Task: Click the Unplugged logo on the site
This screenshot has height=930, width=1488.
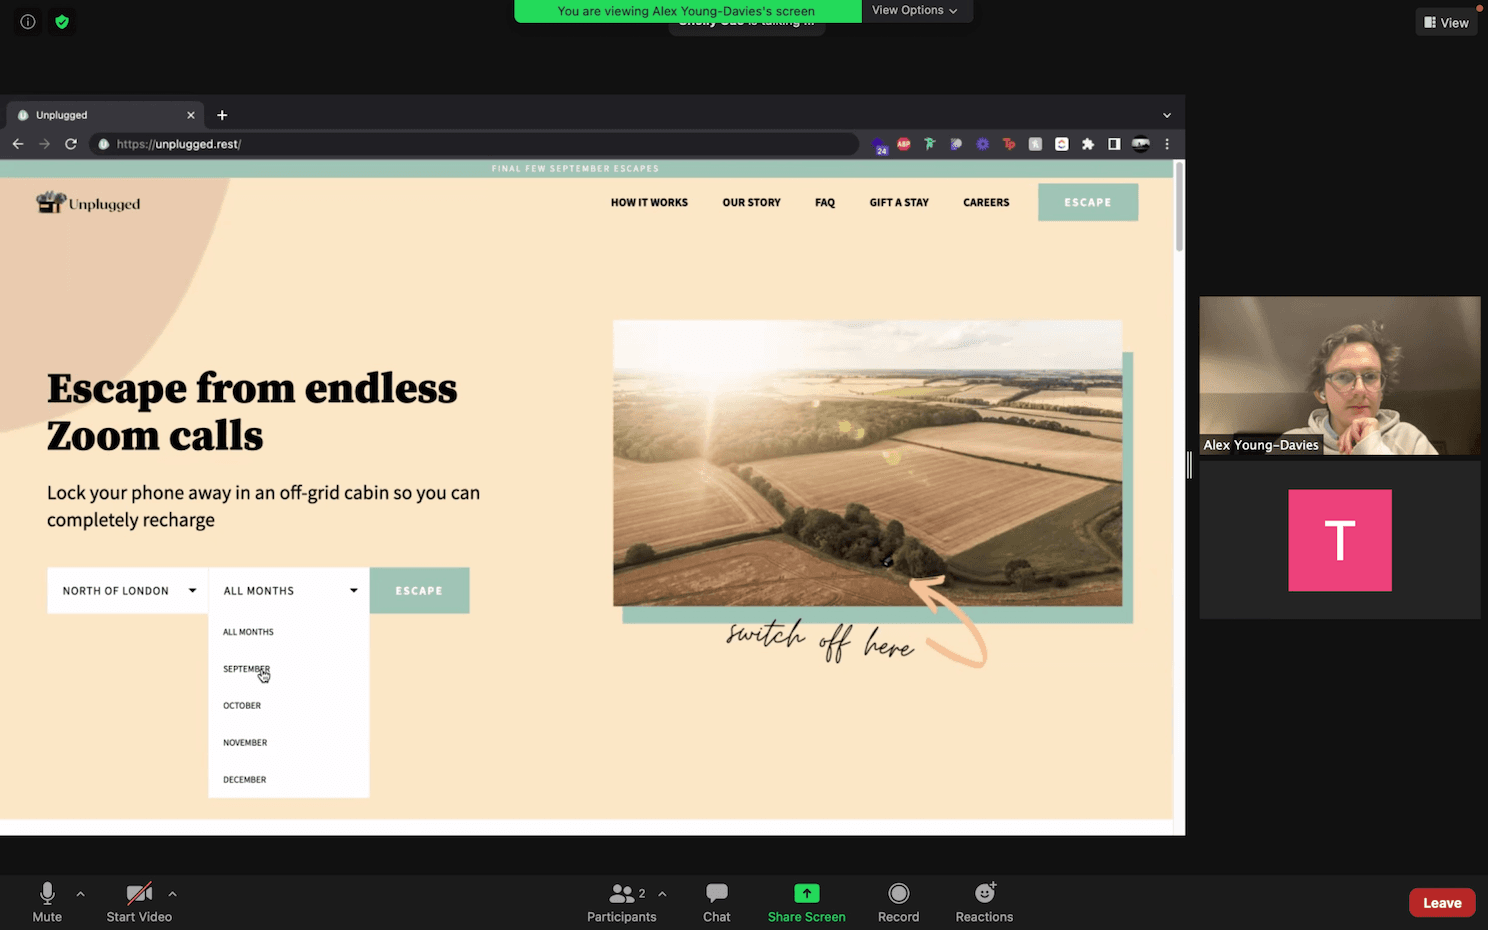Action: coord(88,203)
